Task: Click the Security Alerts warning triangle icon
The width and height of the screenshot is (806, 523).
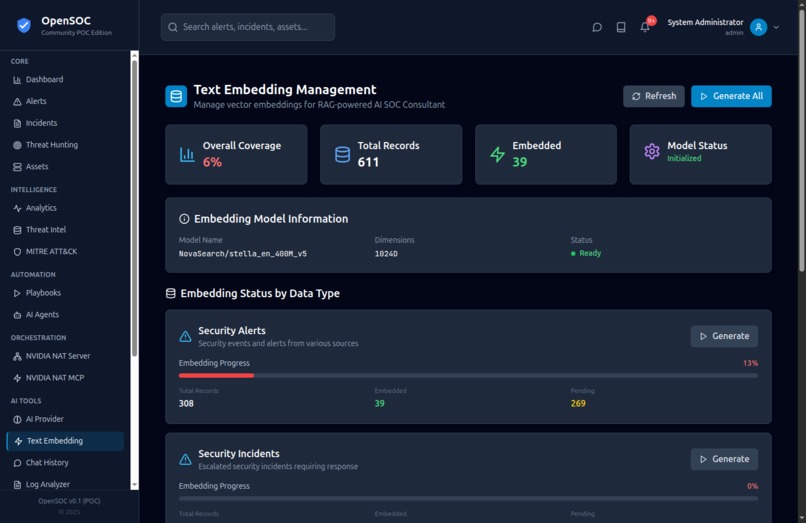Action: point(185,337)
